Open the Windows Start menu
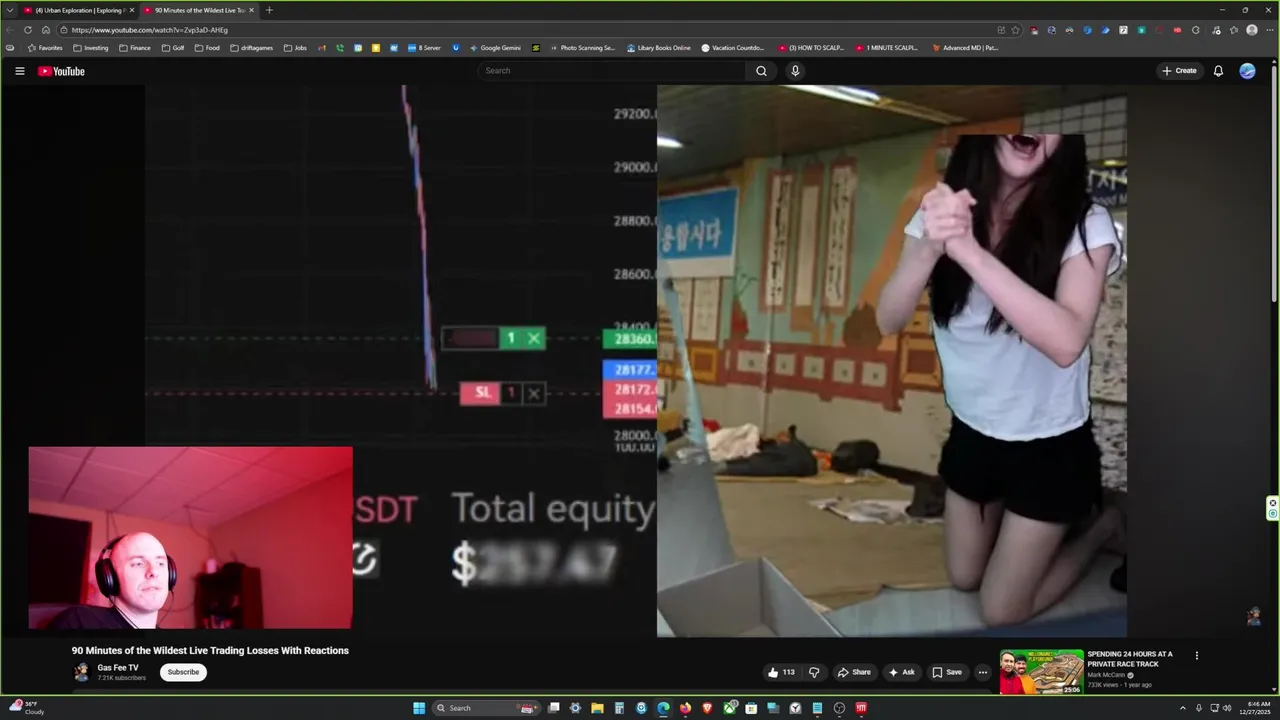Image resolution: width=1280 pixels, height=720 pixels. (419, 708)
